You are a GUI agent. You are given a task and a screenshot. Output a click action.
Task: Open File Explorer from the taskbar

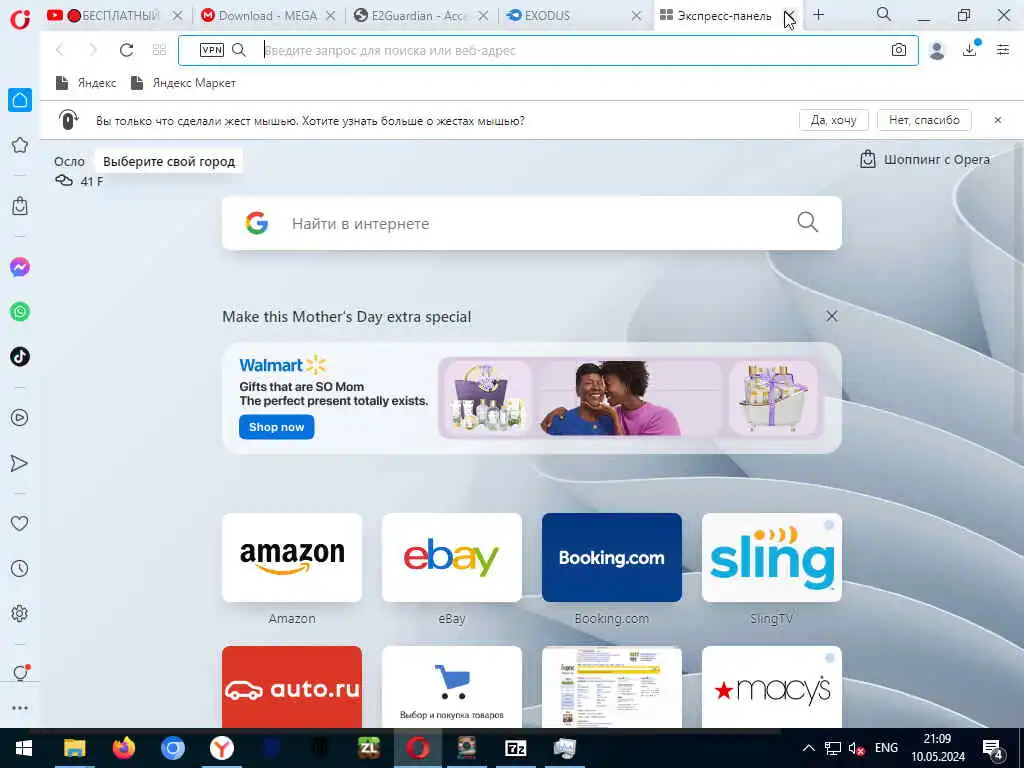[x=74, y=748]
